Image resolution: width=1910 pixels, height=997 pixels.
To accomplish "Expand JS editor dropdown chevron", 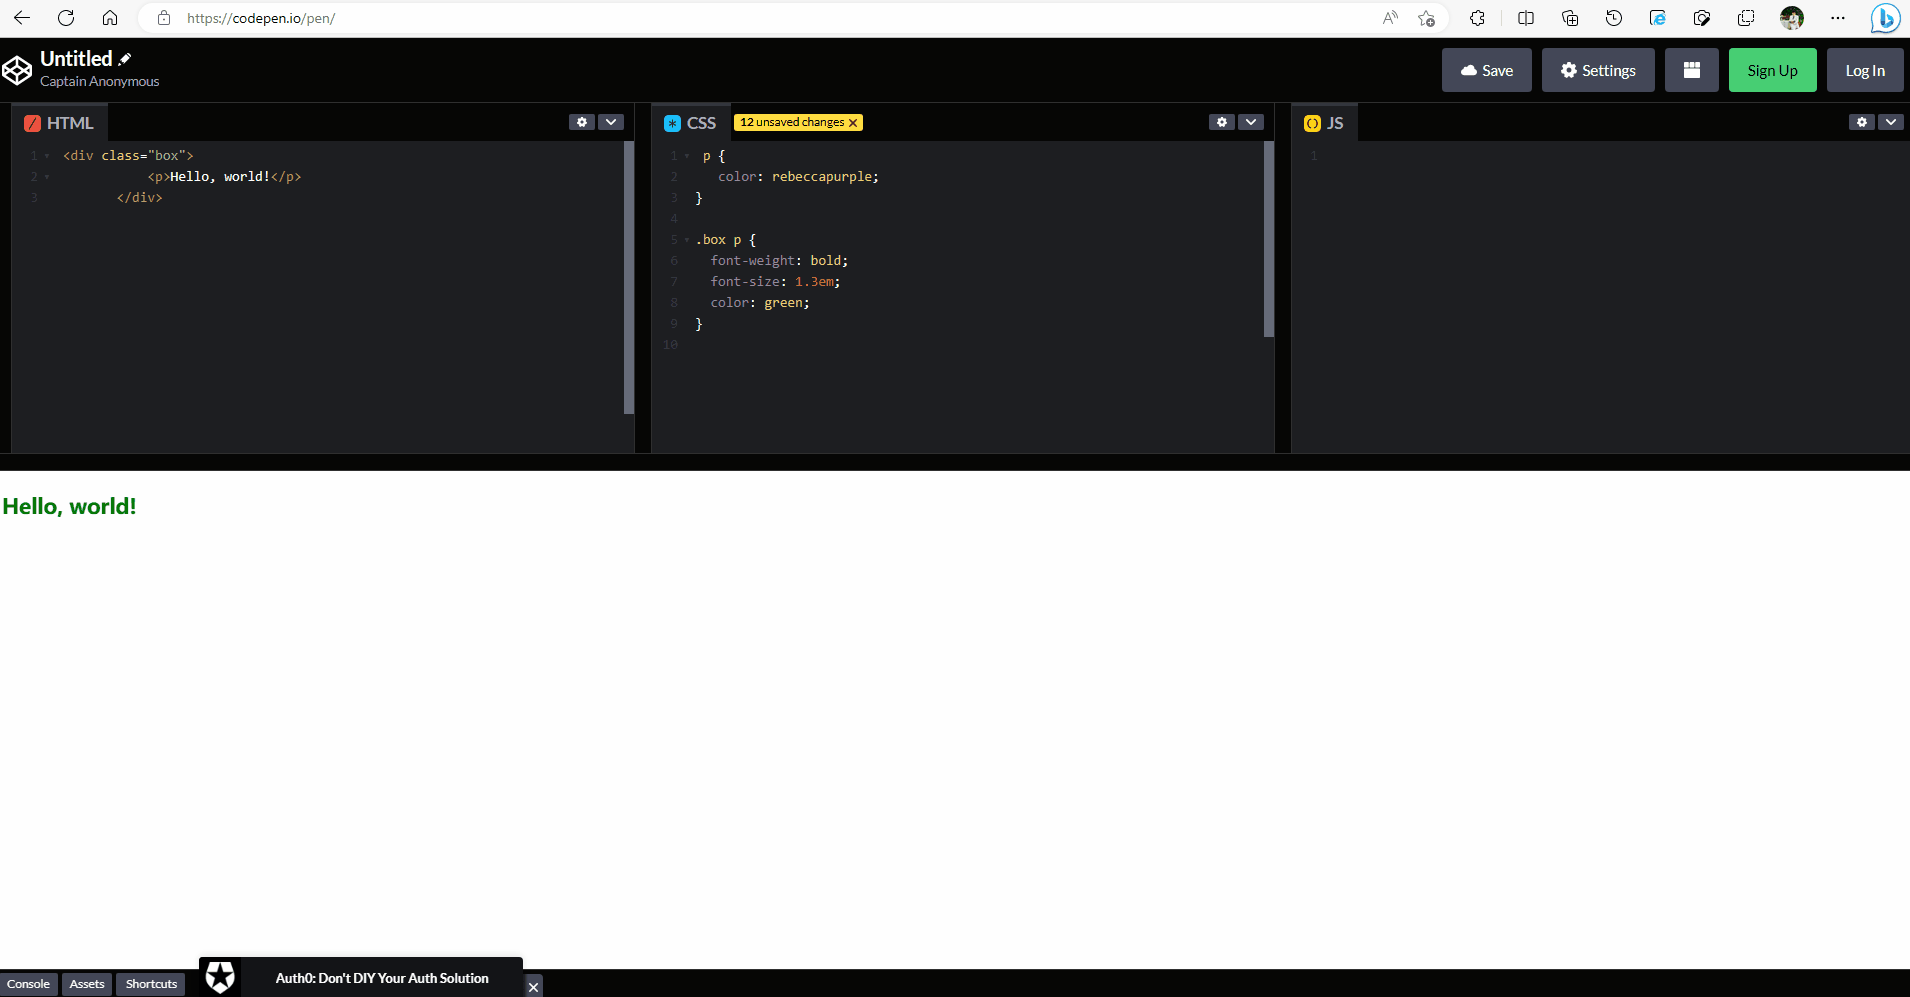I will click(1891, 122).
